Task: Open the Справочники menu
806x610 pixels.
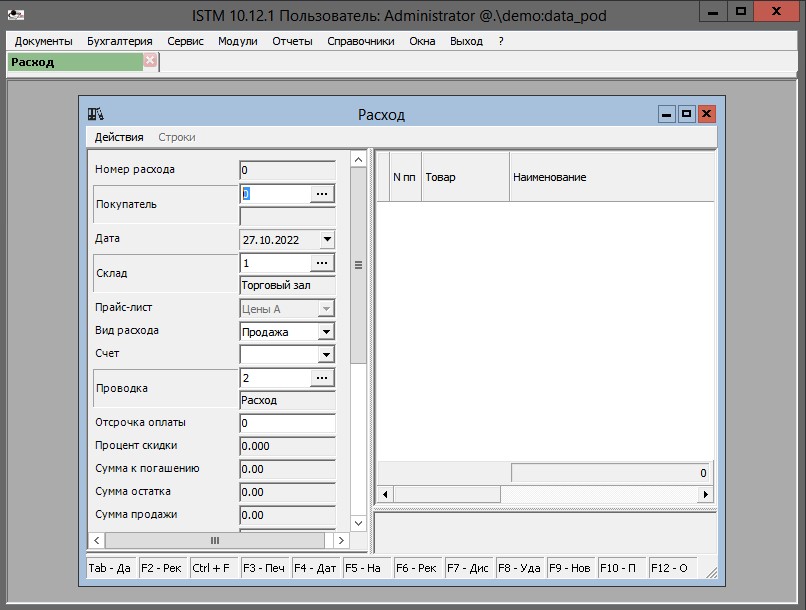Action: pyautogui.click(x=360, y=41)
